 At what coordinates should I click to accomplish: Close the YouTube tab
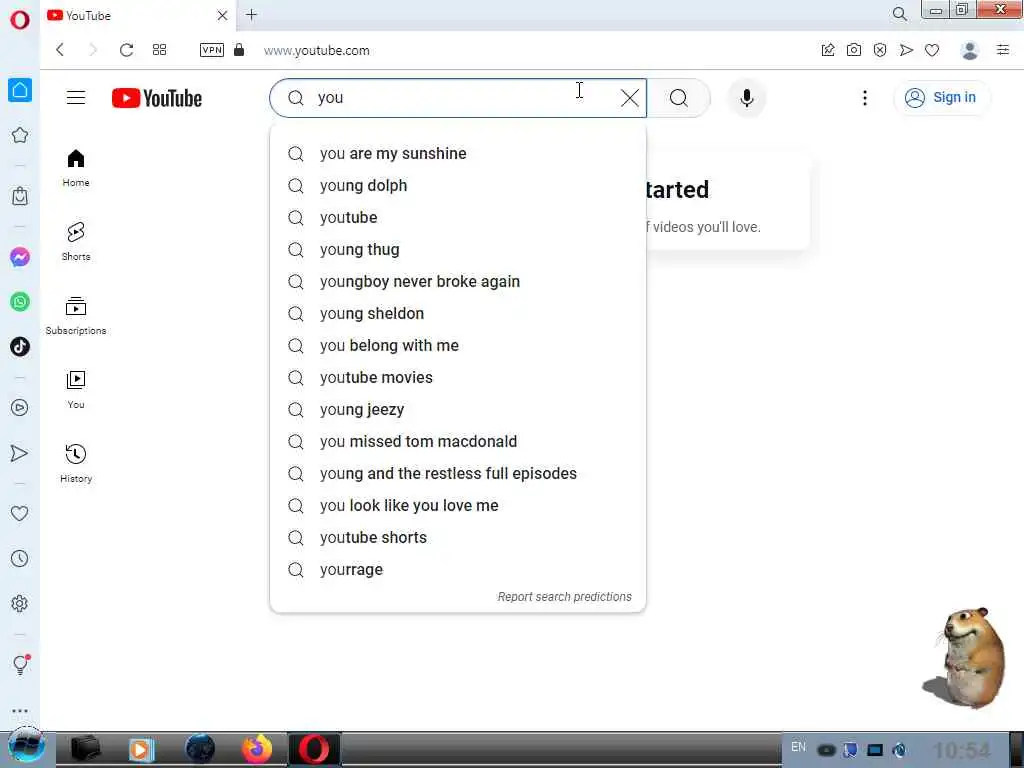(222, 15)
